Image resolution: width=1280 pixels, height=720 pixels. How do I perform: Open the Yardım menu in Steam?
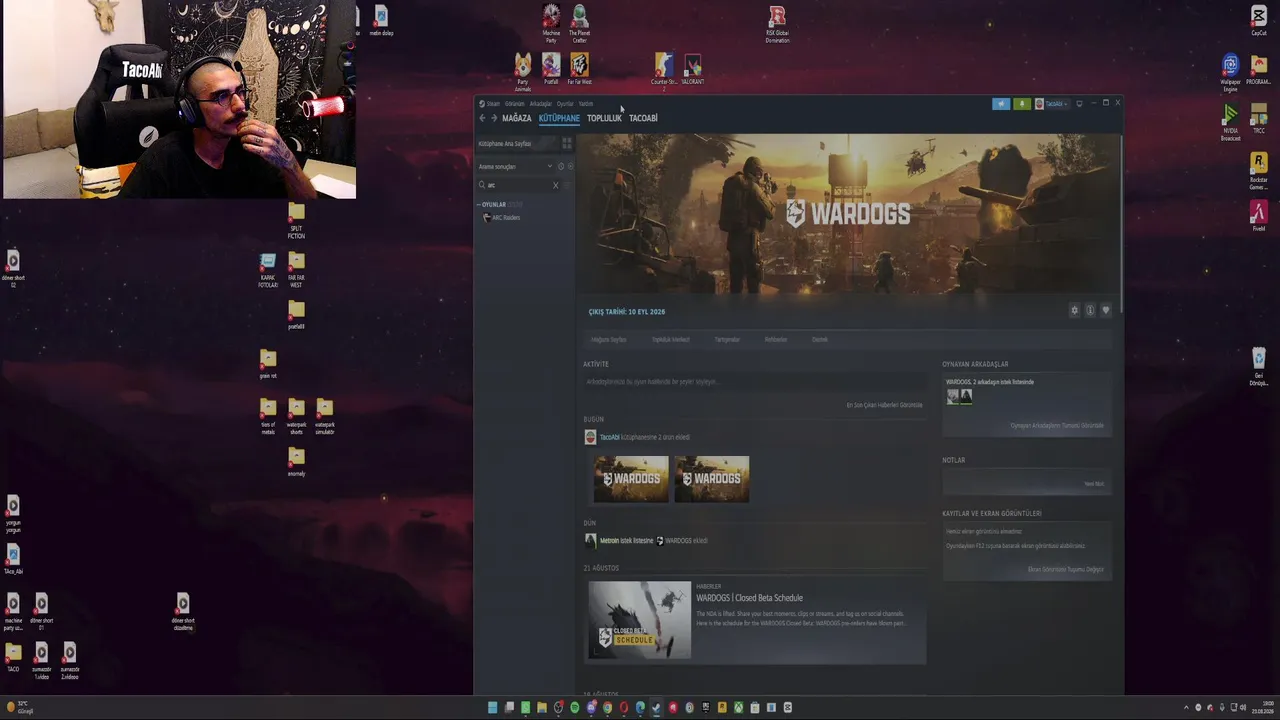586,103
